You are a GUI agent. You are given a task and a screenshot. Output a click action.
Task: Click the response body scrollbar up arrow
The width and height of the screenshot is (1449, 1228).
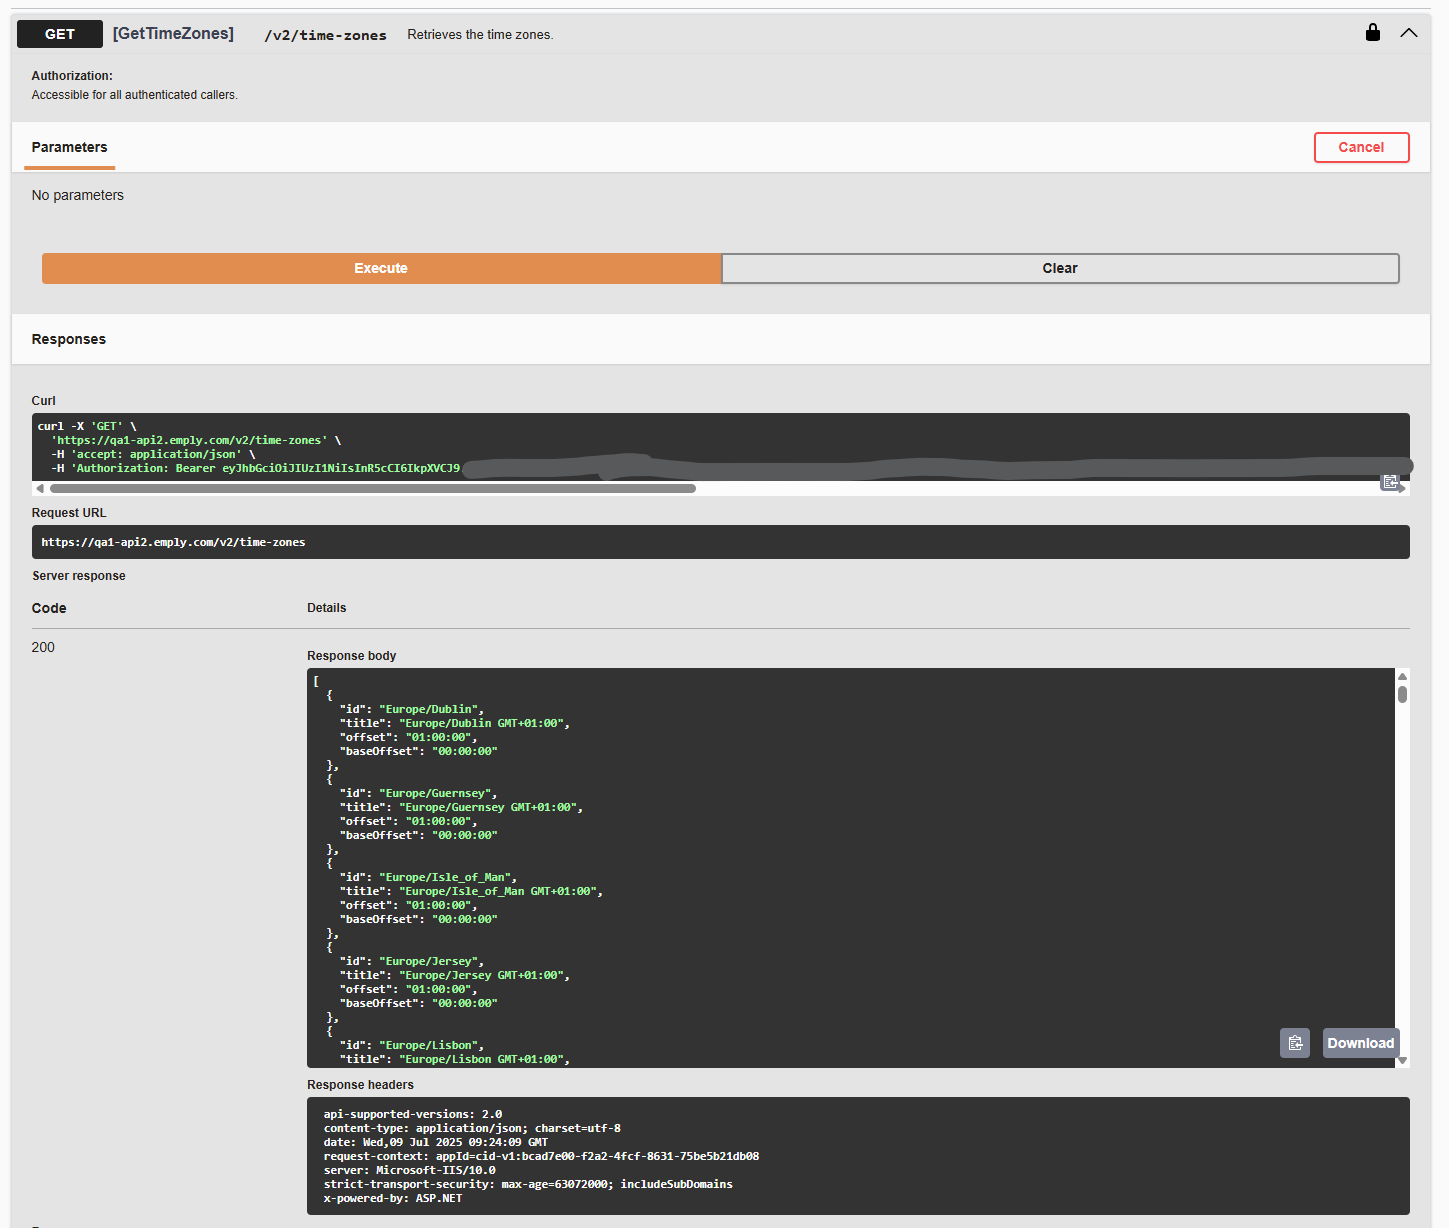click(1403, 676)
